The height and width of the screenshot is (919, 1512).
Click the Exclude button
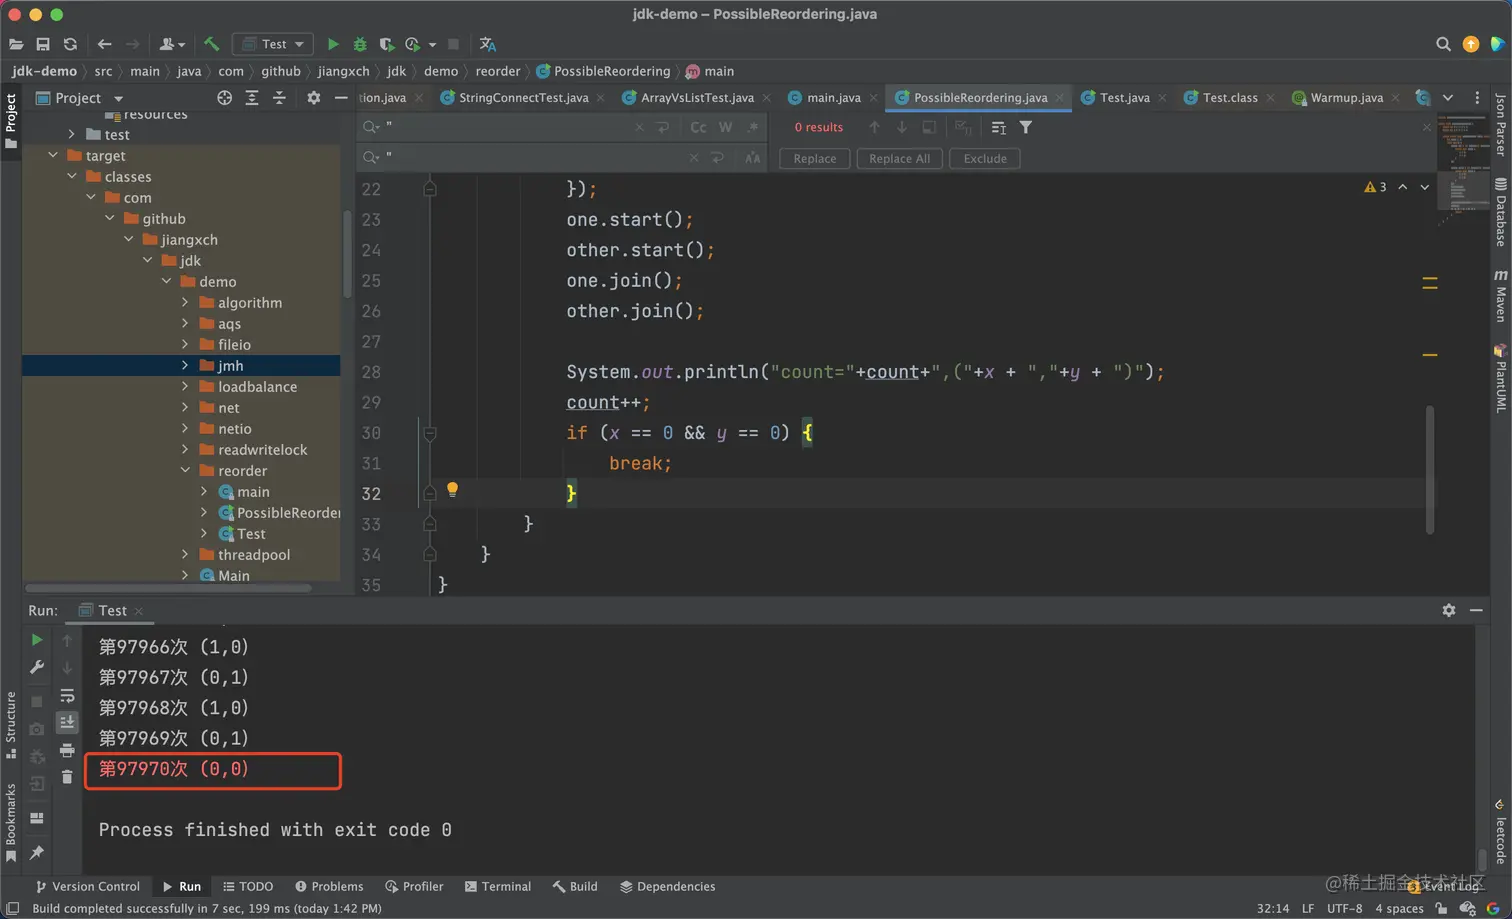(x=984, y=158)
